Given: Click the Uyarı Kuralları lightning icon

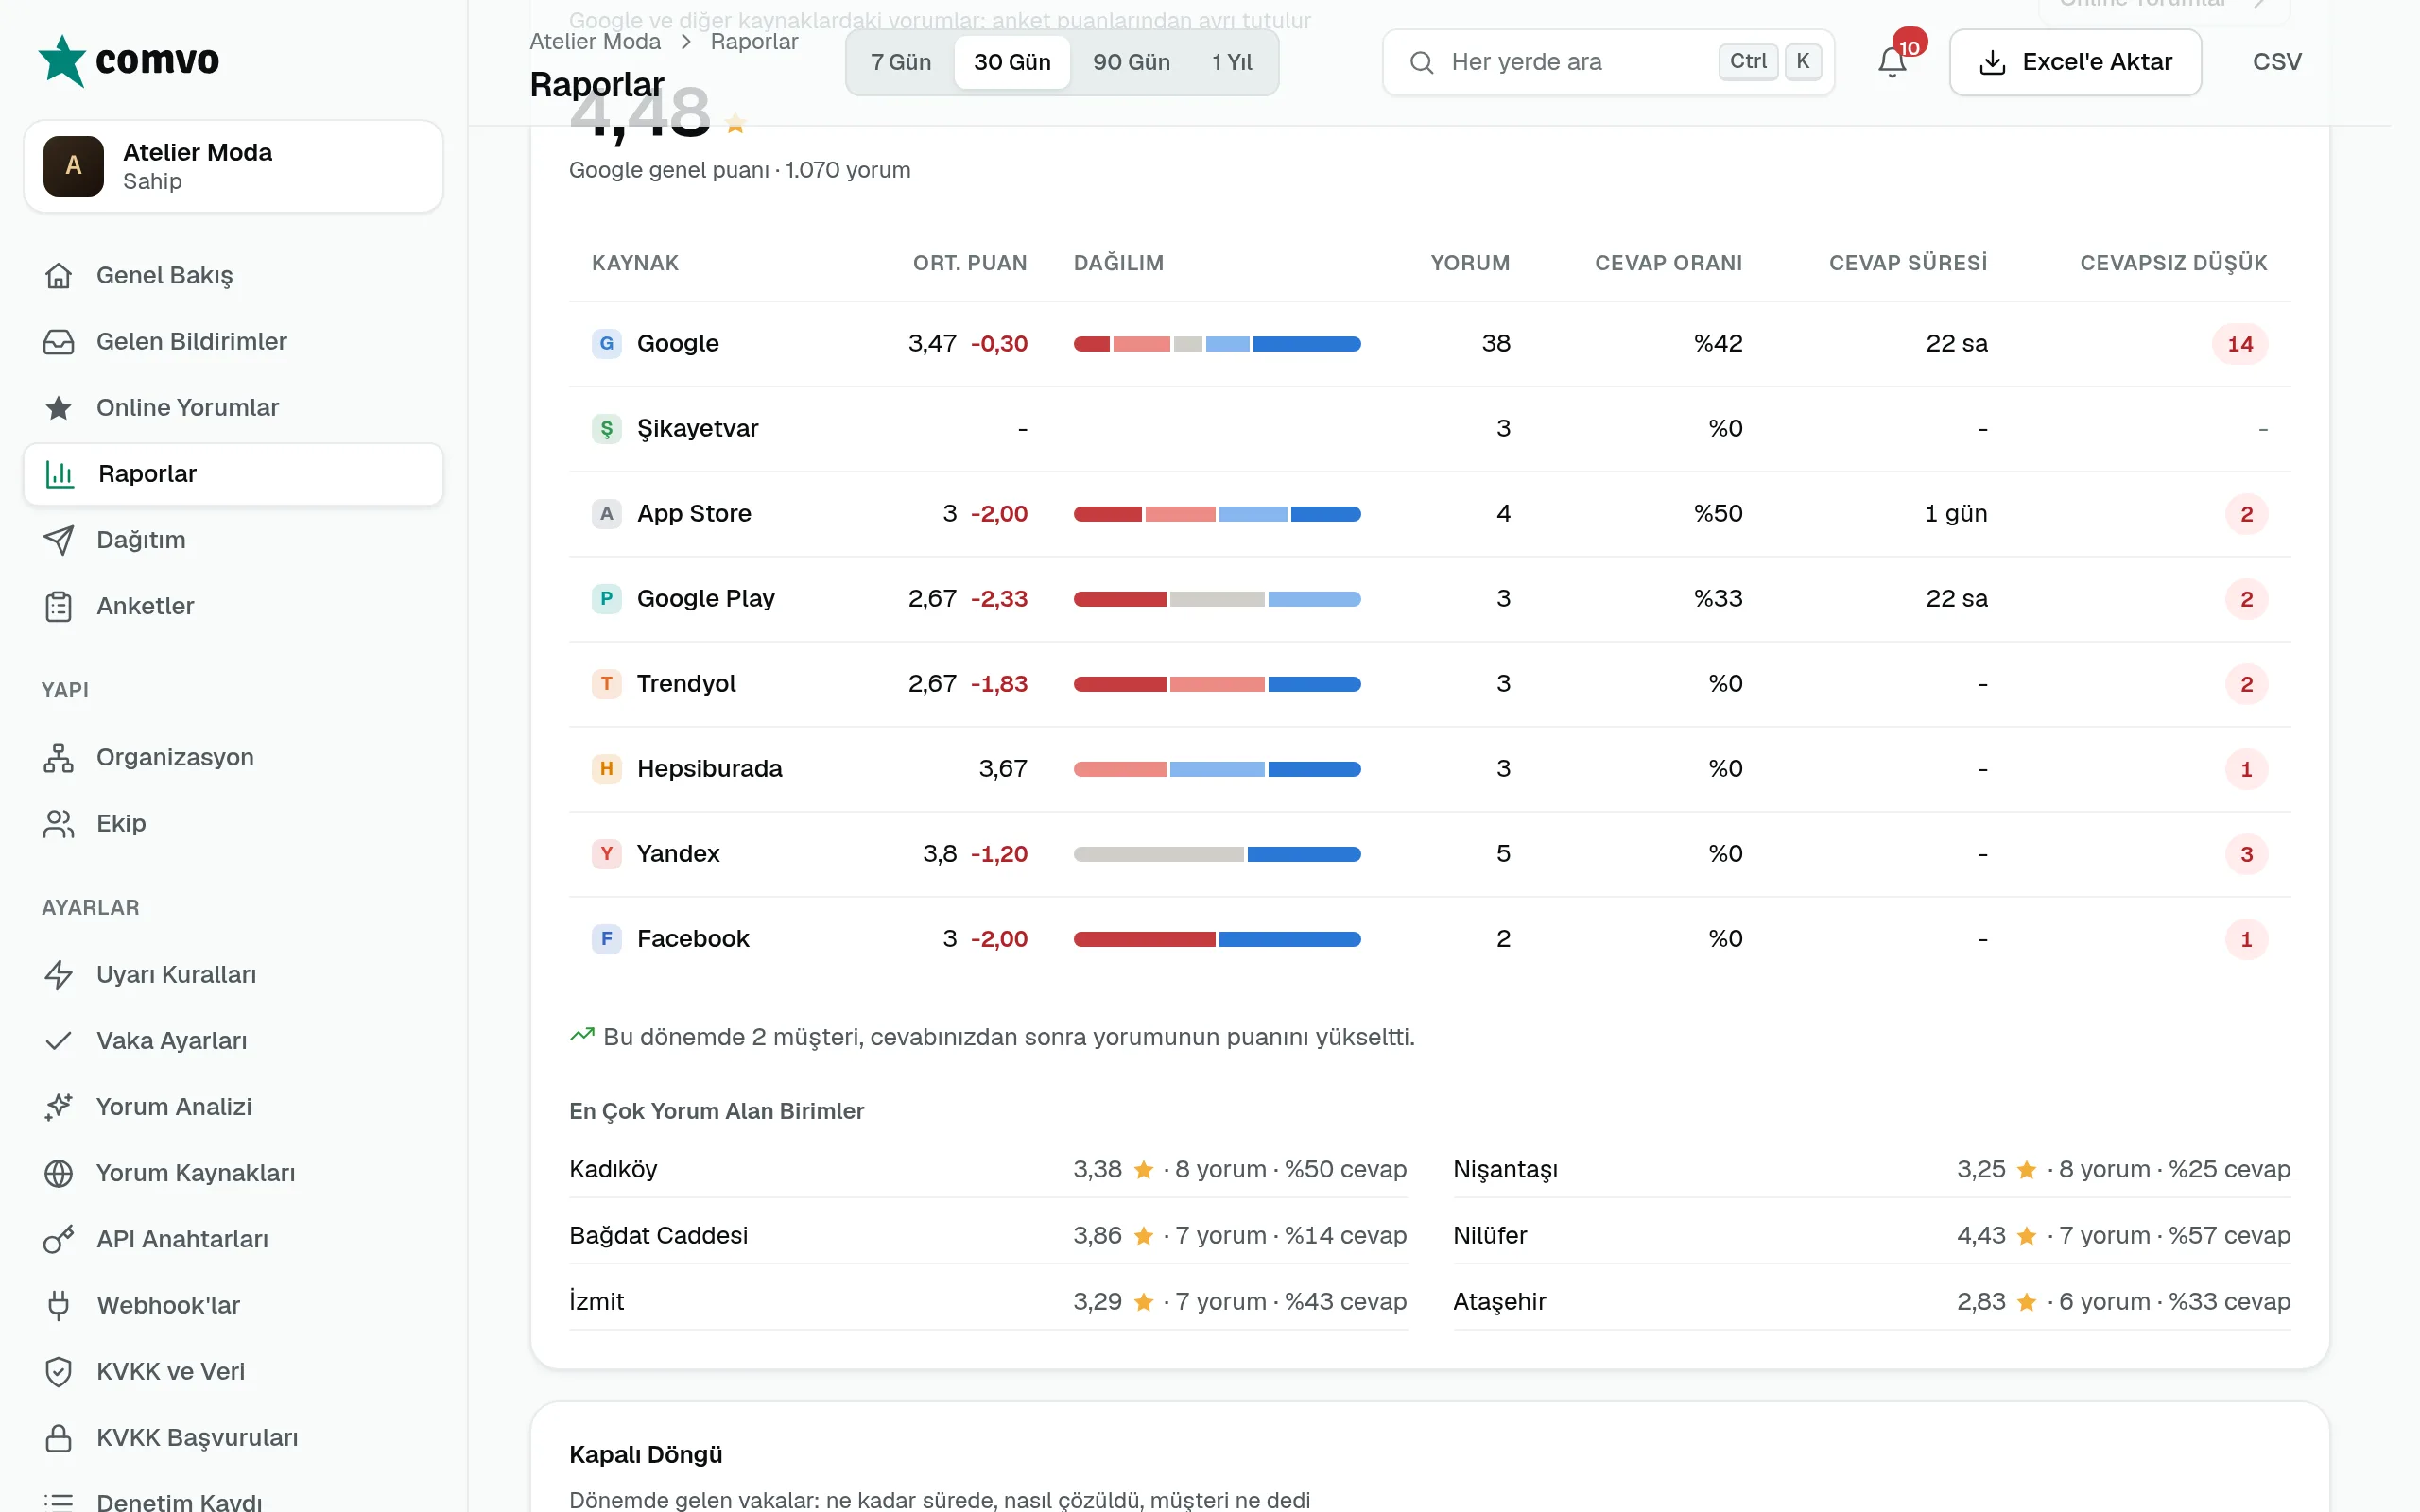Looking at the screenshot, I should coord(59,974).
